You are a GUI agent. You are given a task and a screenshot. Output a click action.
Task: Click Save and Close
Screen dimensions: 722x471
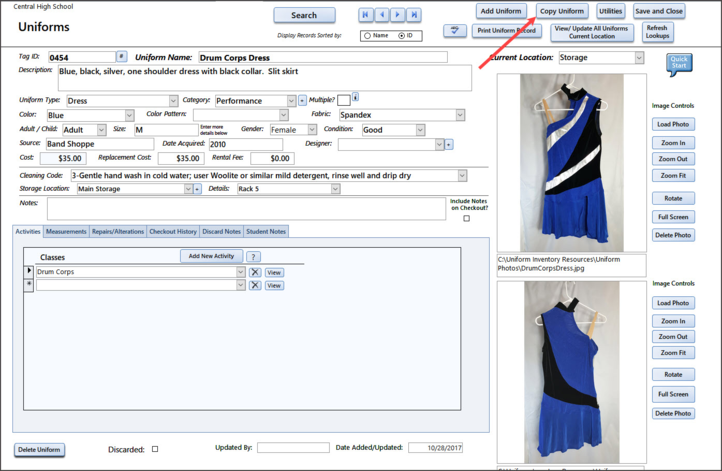(659, 11)
